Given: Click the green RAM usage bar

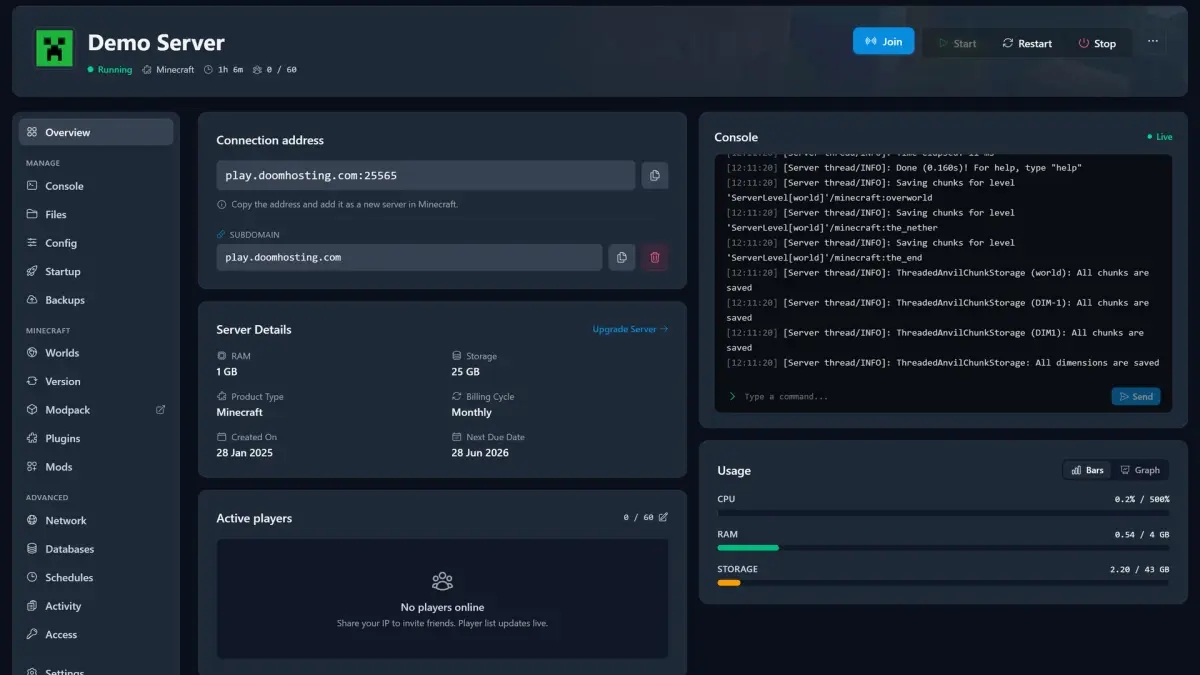Looking at the screenshot, I should tap(748, 547).
